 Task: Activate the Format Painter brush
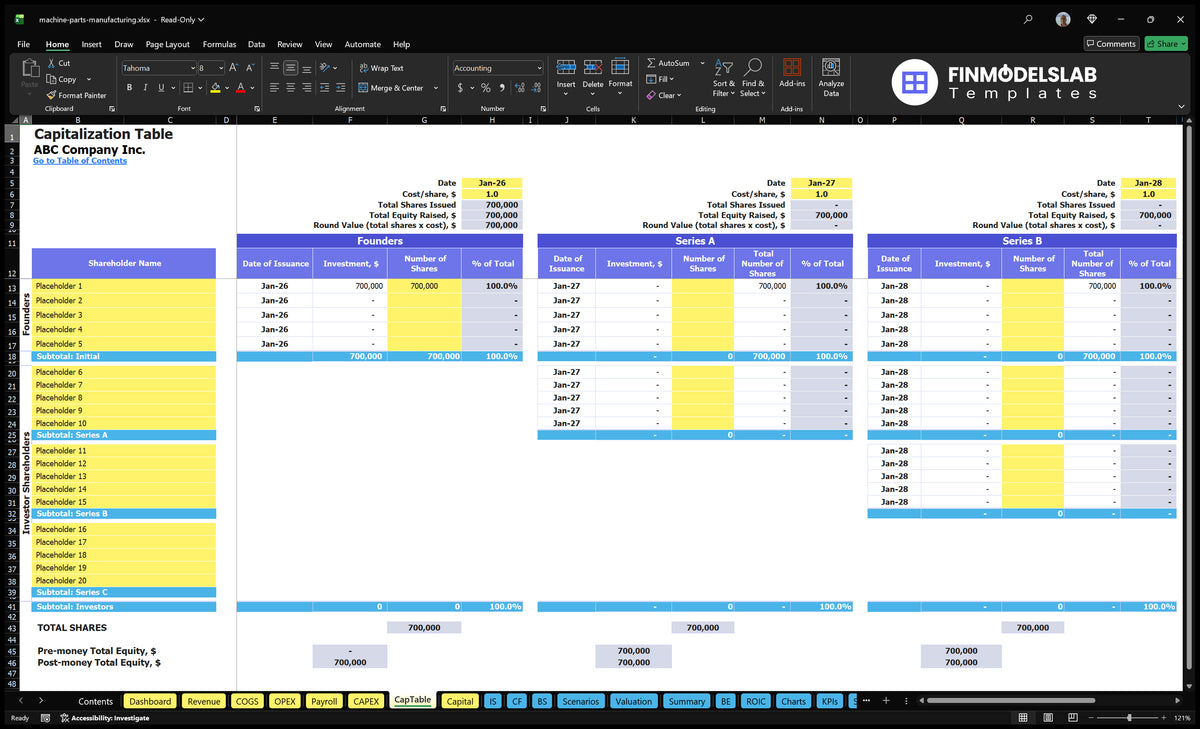(x=50, y=95)
